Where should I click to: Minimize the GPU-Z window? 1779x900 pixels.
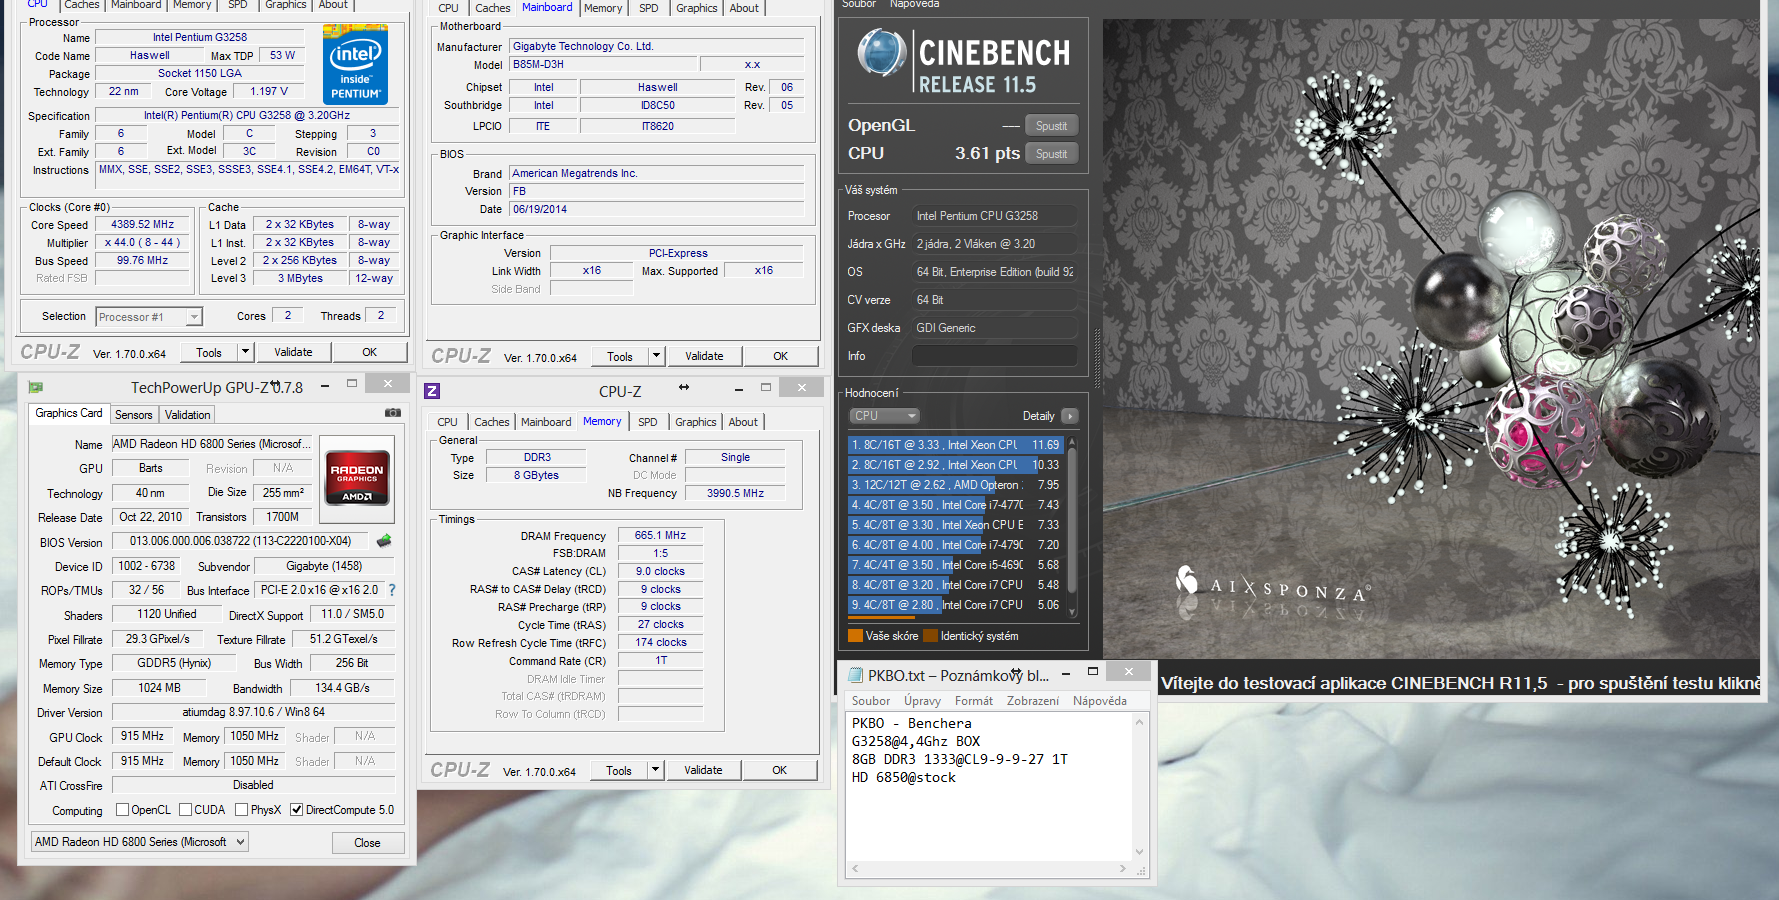tap(325, 385)
